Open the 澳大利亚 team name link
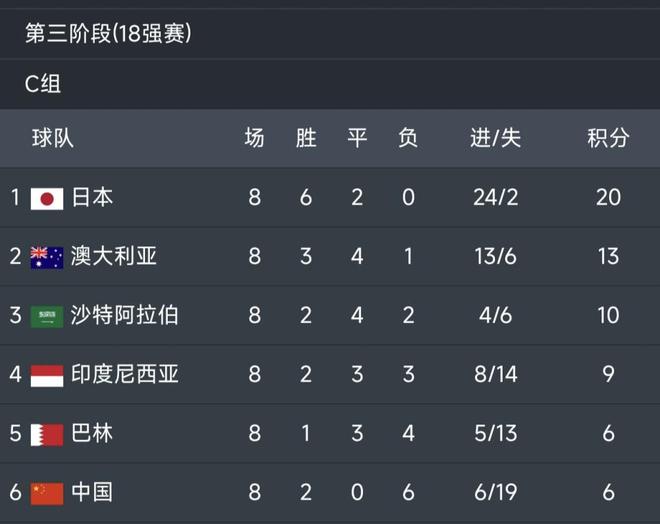 pos(114,257)
